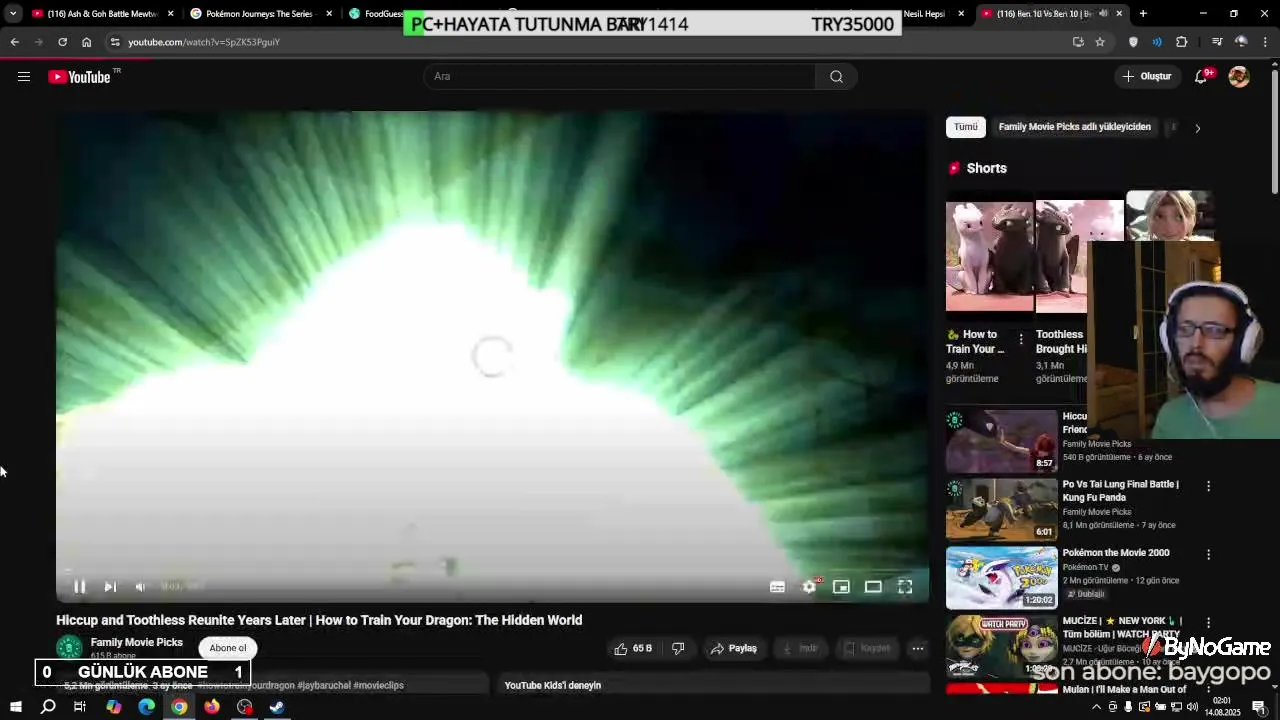Open Task View on taskbar
Image resolution: width=1280 pixels, height=720 pixels.
[80, 707]
